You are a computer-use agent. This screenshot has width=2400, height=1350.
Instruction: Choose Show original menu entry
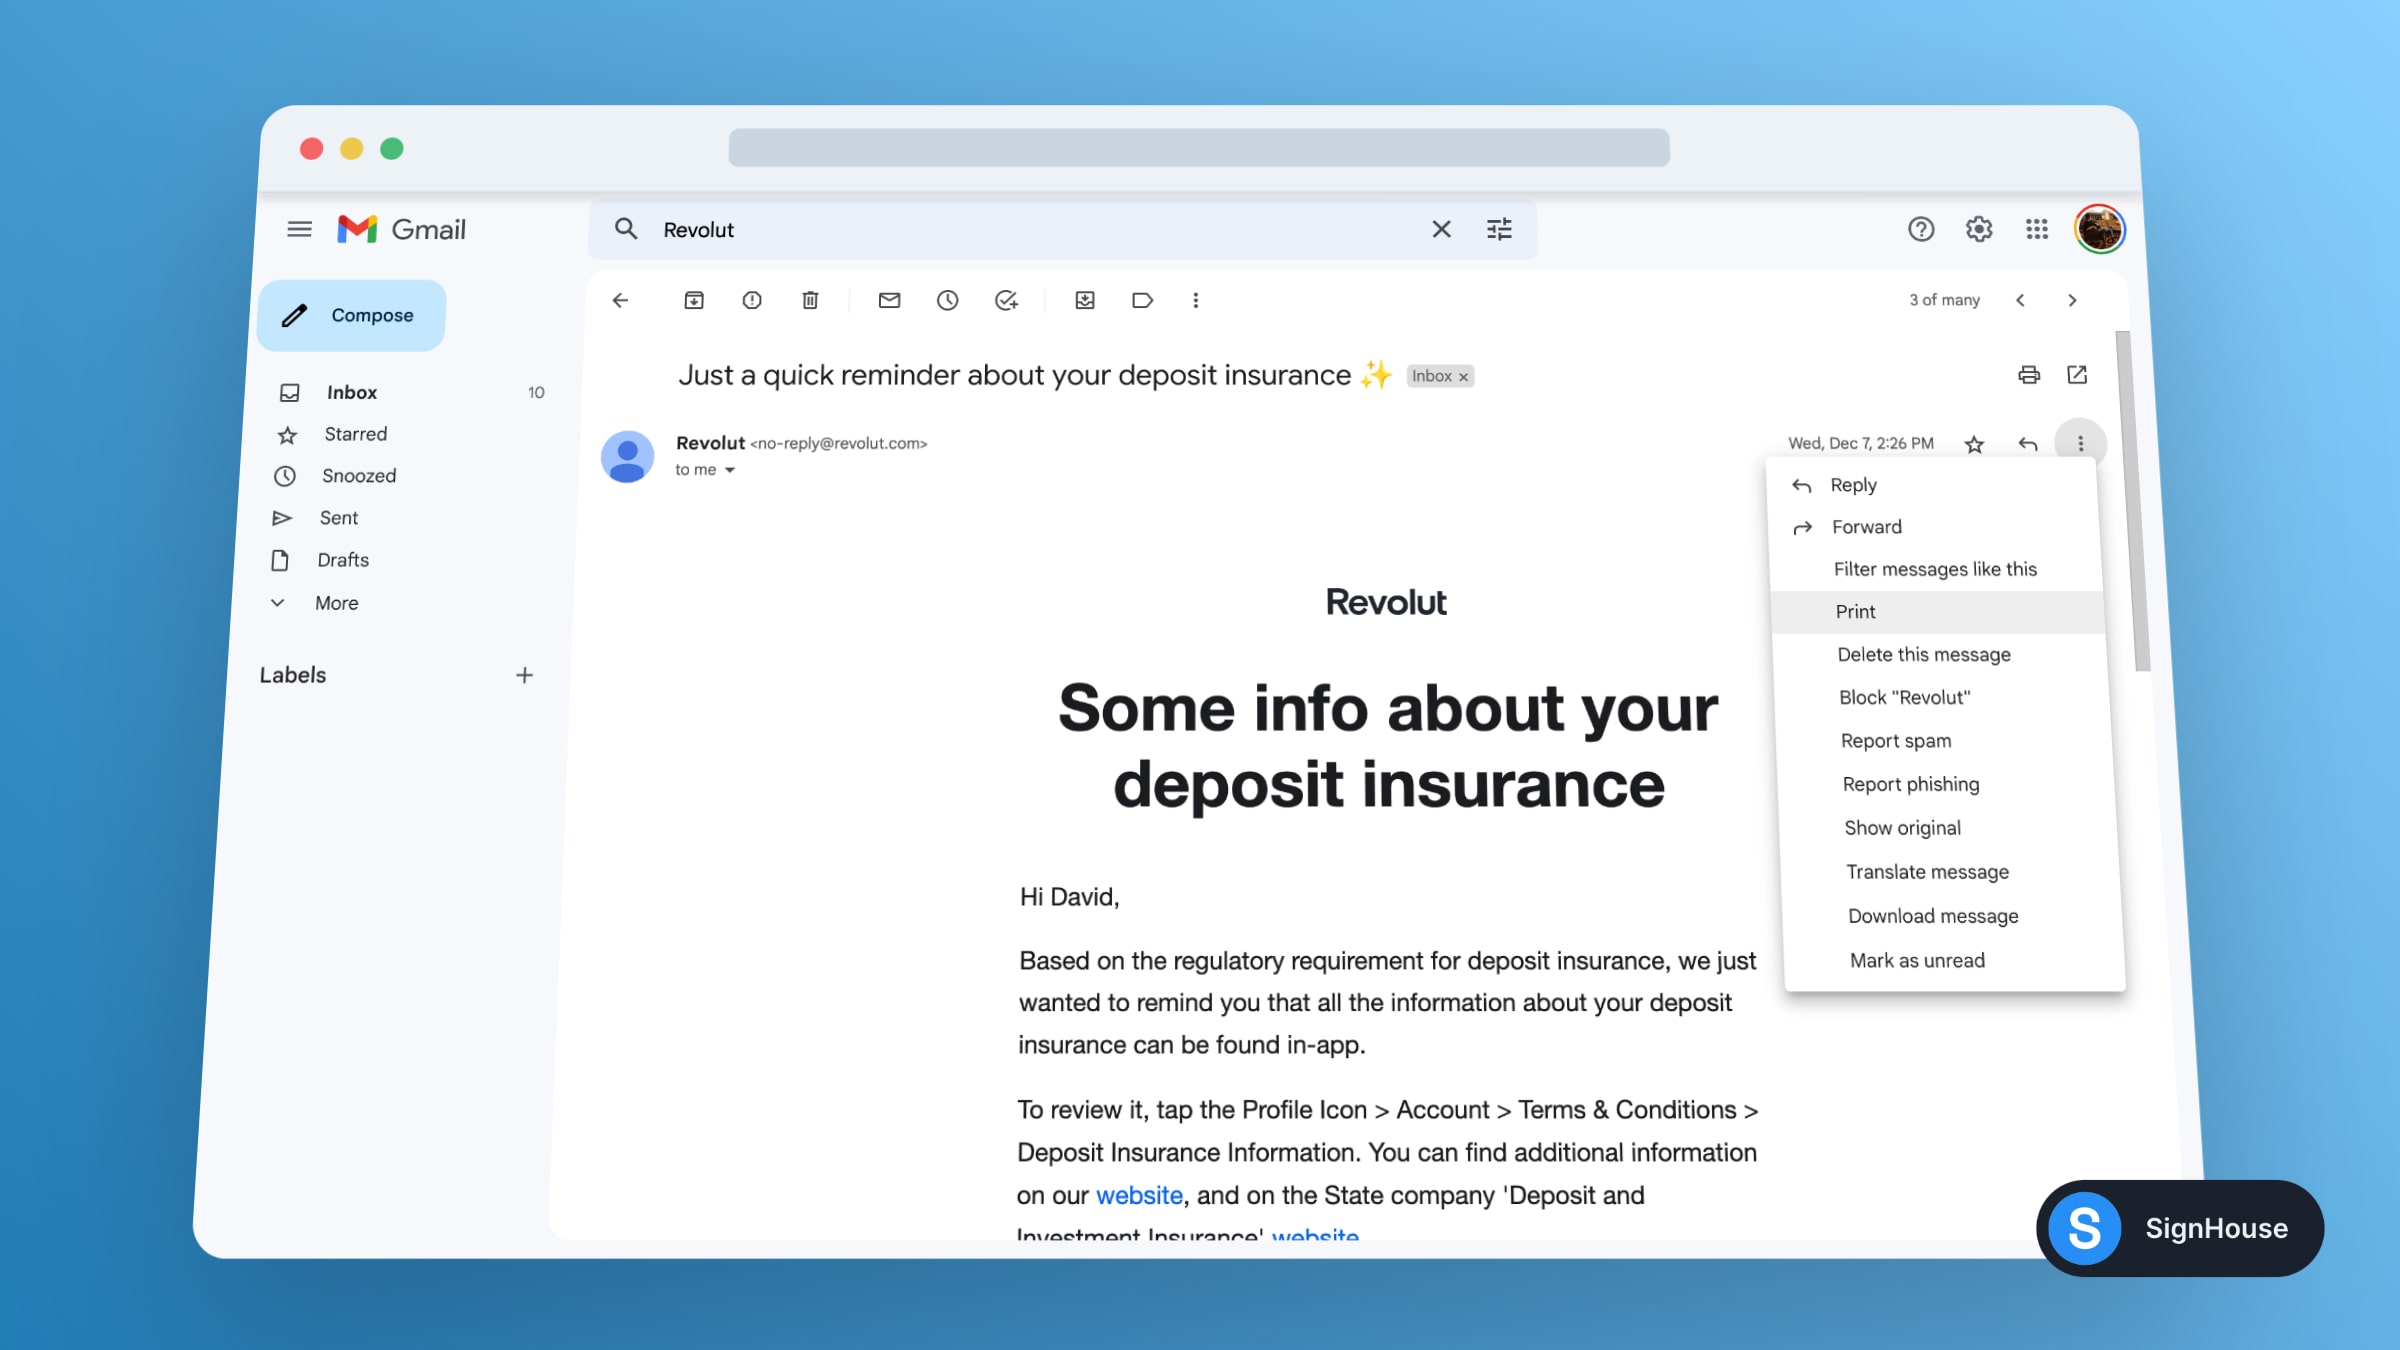click(x=1947, y=828)
